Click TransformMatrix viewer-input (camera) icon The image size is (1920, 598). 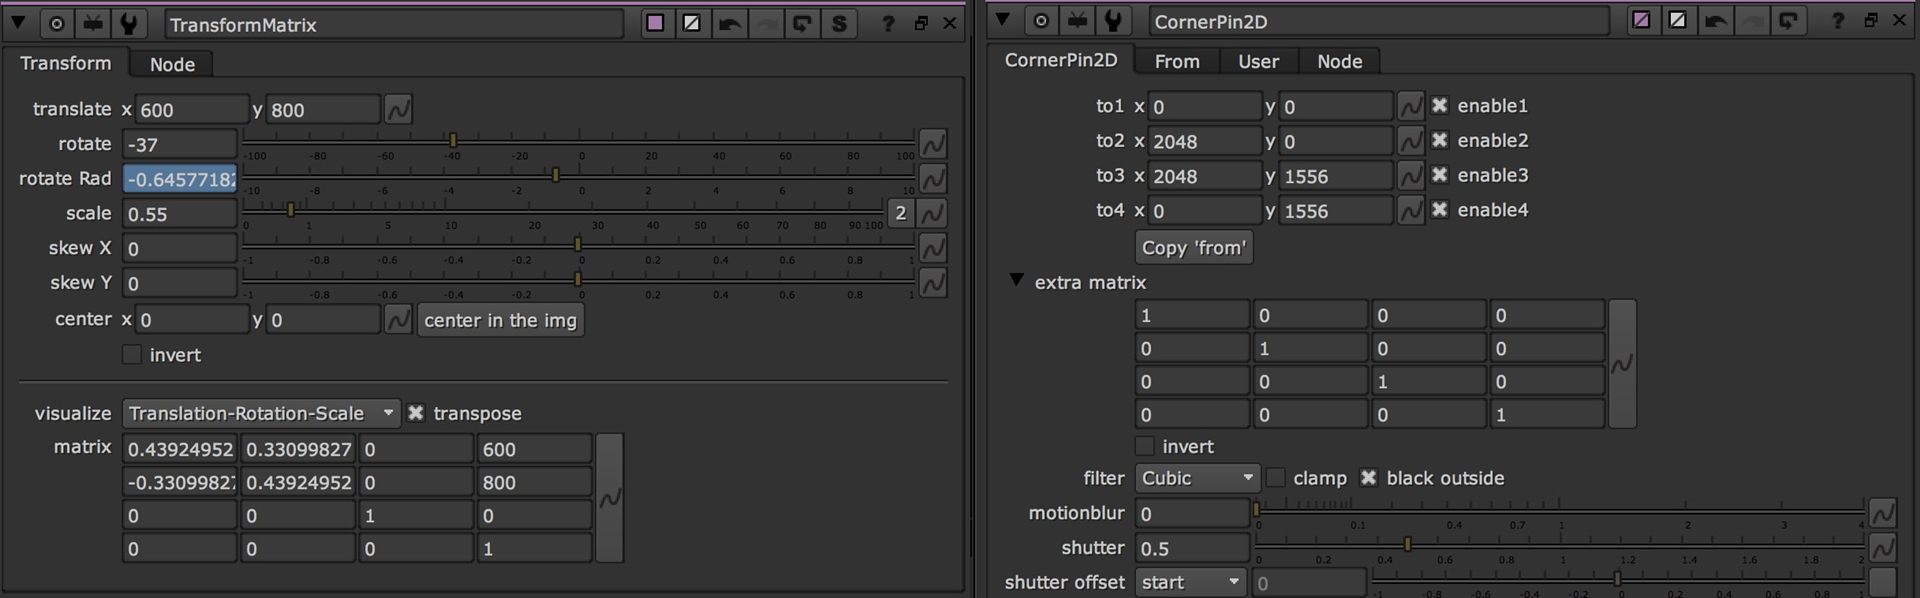tap(93, 24)
